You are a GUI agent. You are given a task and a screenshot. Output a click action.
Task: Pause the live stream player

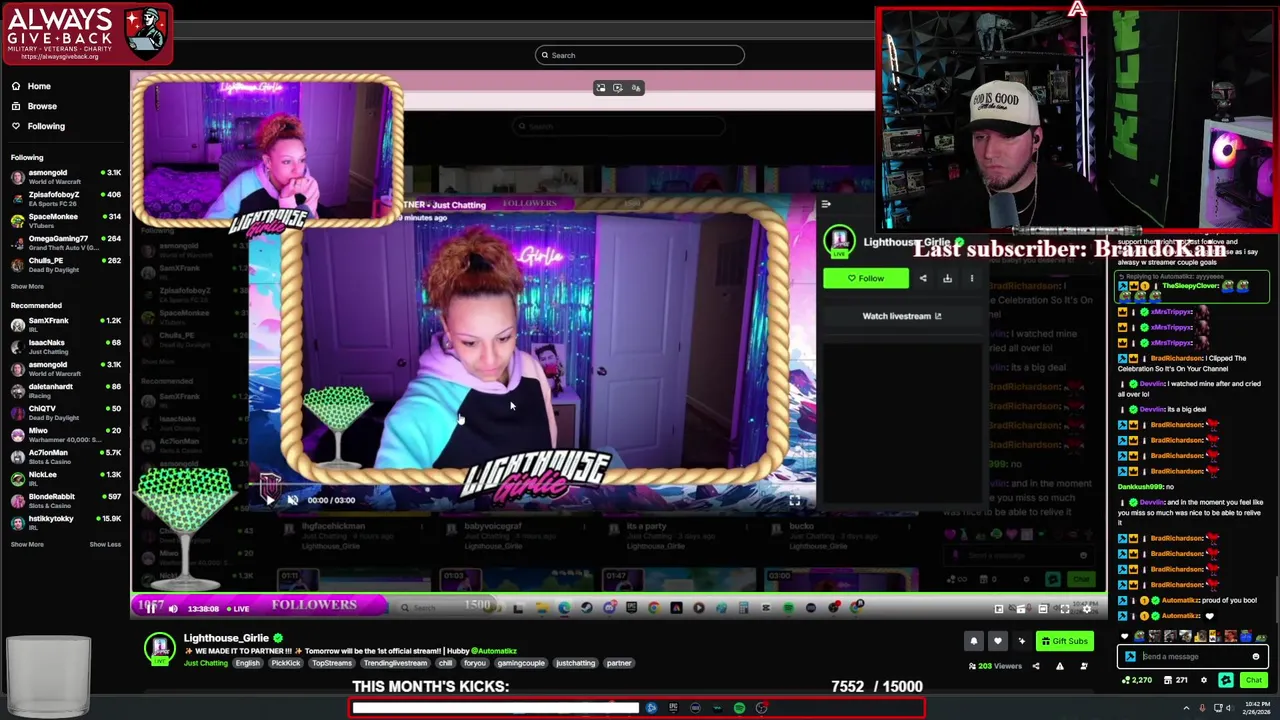pyautogui.click(x=152, y=608)
